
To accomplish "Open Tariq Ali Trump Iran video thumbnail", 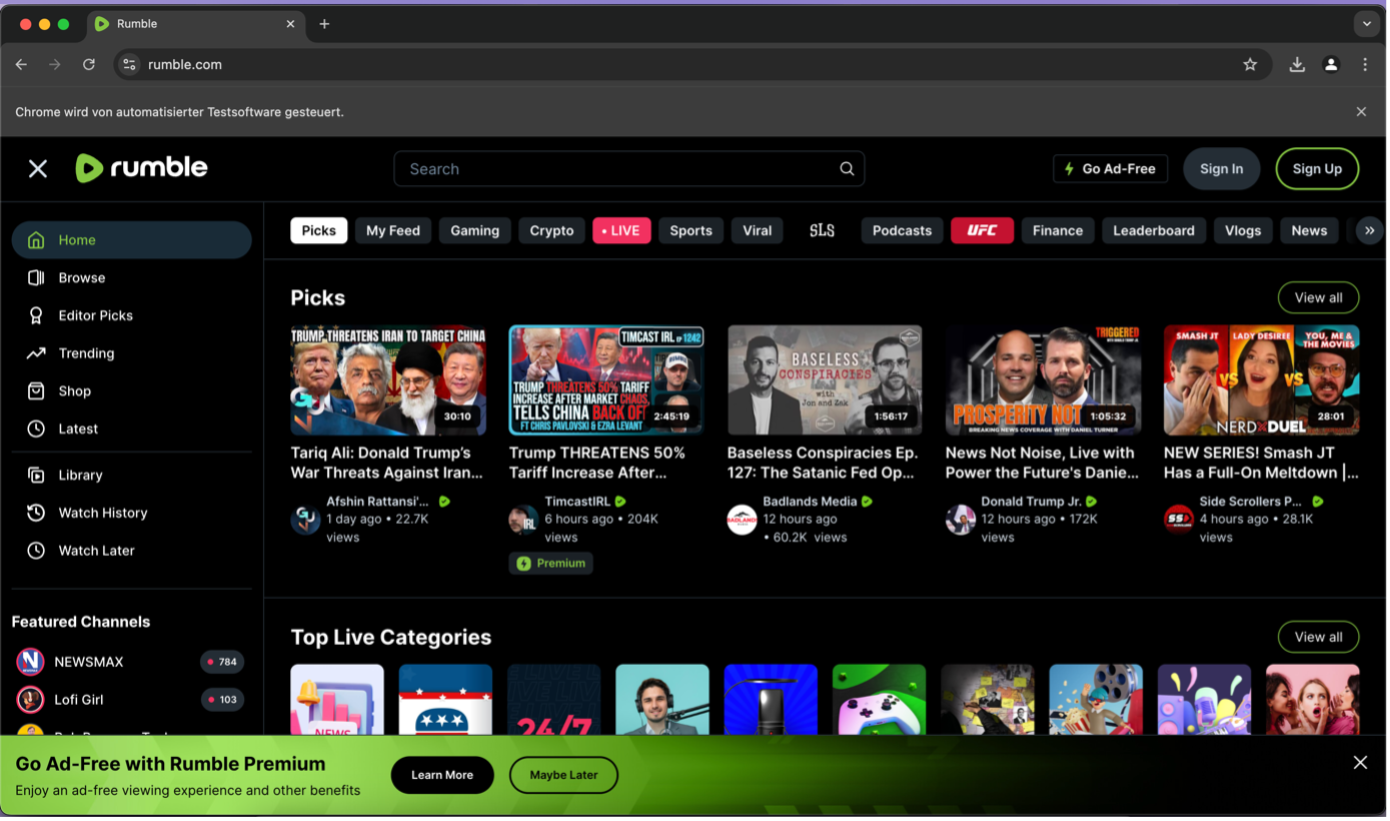I will [x=388, y=380].
